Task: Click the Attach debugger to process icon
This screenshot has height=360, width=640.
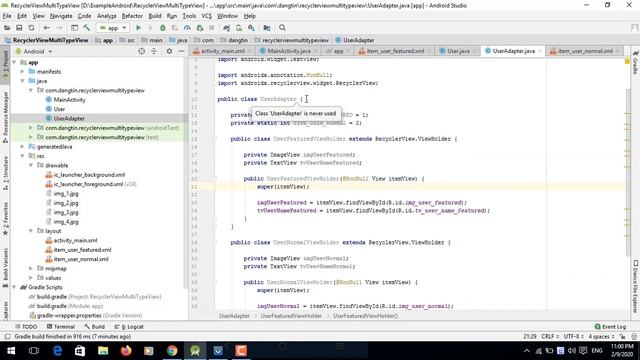Action: click(200, 28)
